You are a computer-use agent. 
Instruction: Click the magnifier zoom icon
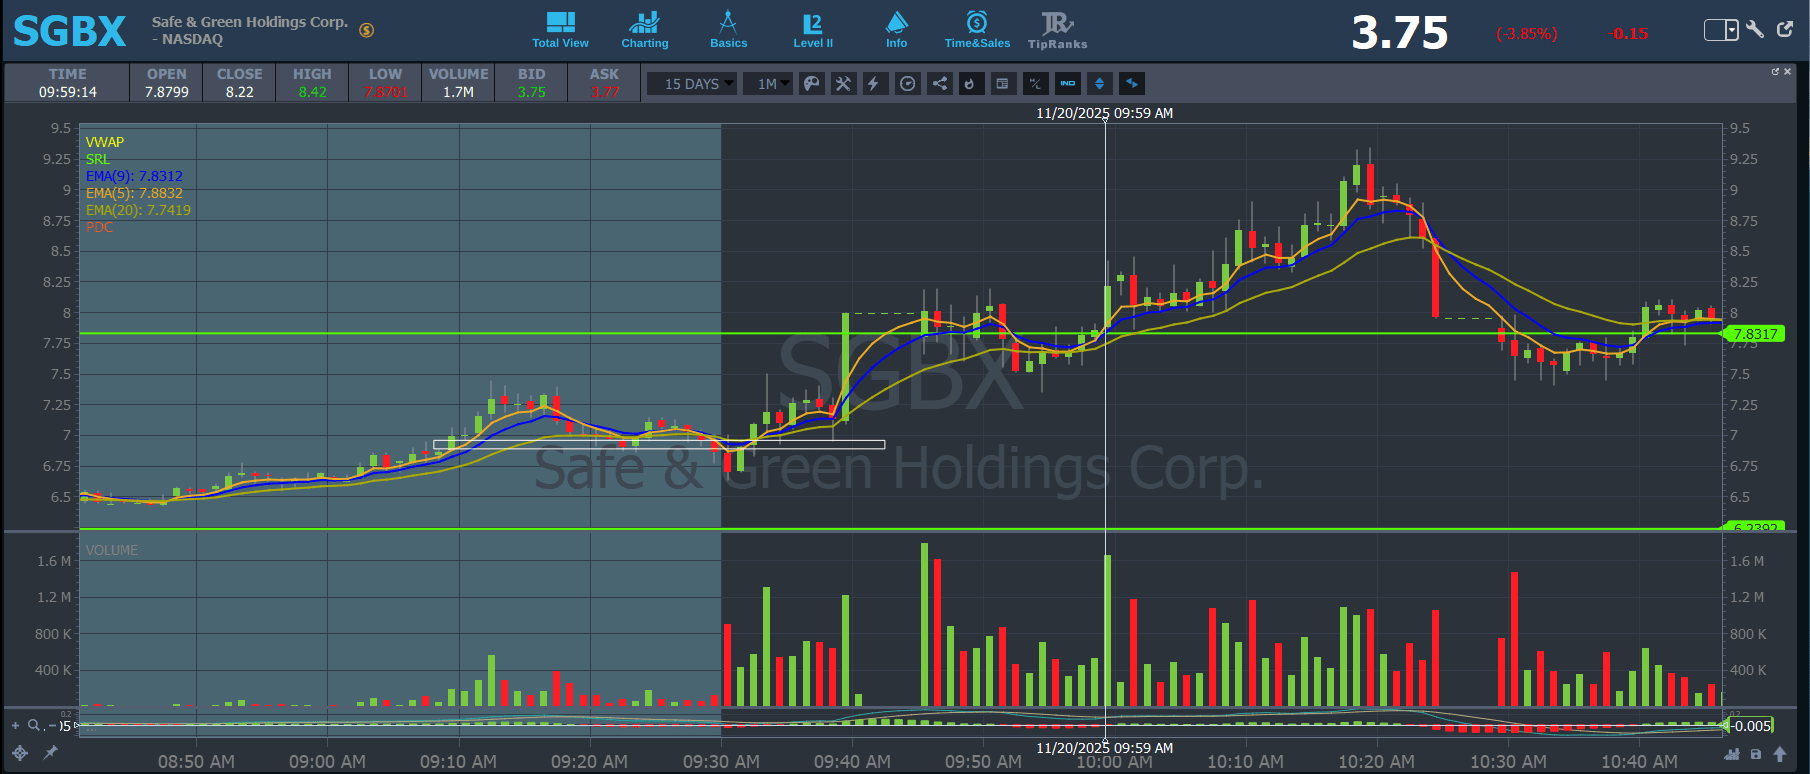coord(34,725)
